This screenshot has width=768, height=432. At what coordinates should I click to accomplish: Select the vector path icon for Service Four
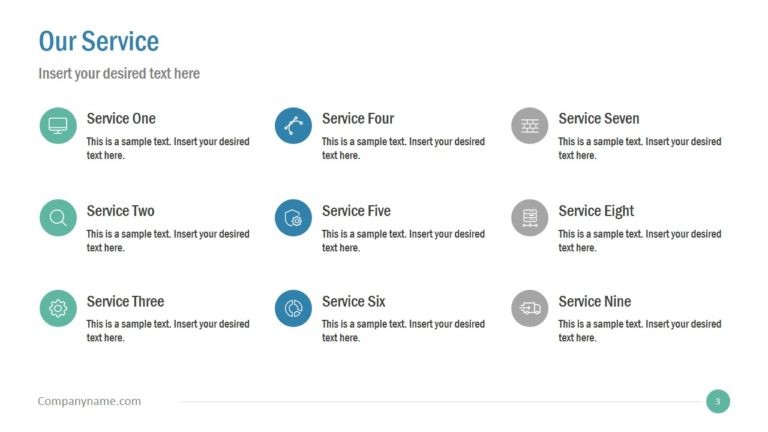coord(293,126)
